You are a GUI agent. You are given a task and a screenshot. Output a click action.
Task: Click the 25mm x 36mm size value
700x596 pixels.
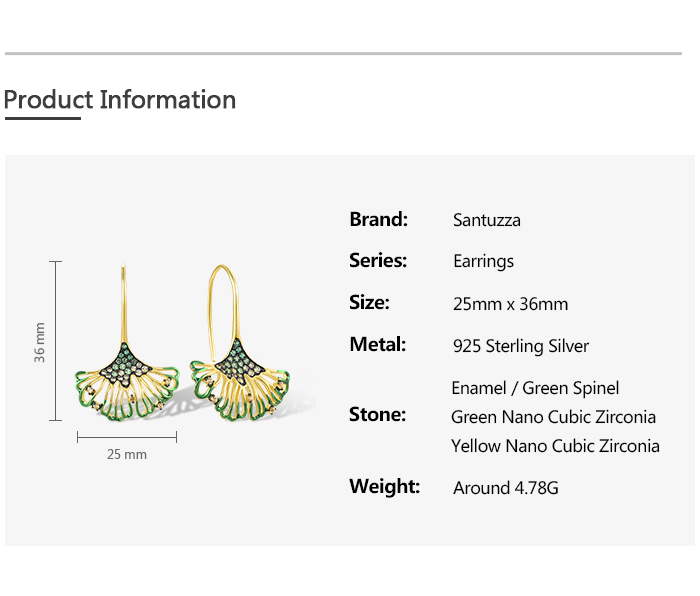(510, 304)
